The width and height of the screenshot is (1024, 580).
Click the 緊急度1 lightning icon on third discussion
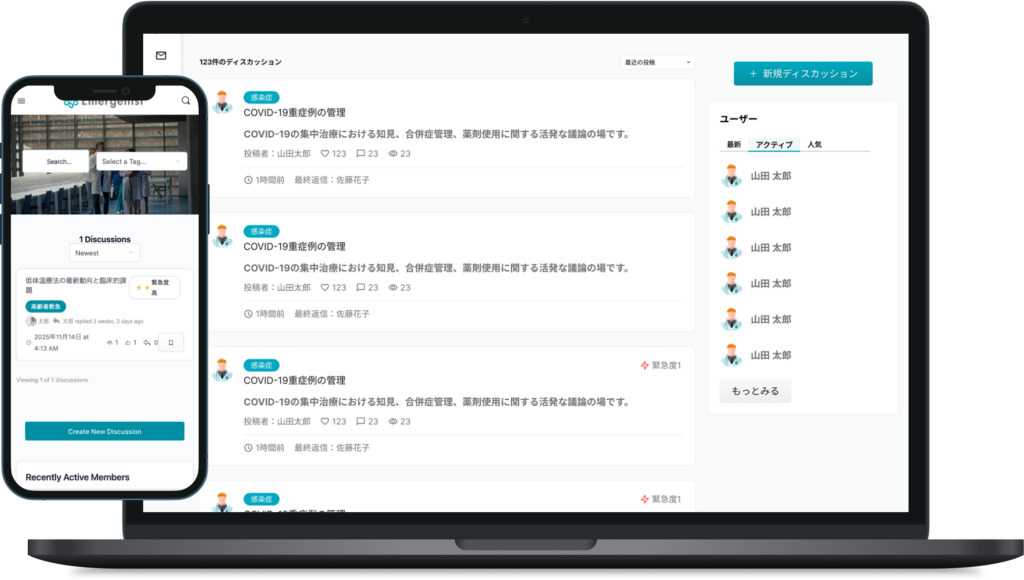[x=645, y=365]
